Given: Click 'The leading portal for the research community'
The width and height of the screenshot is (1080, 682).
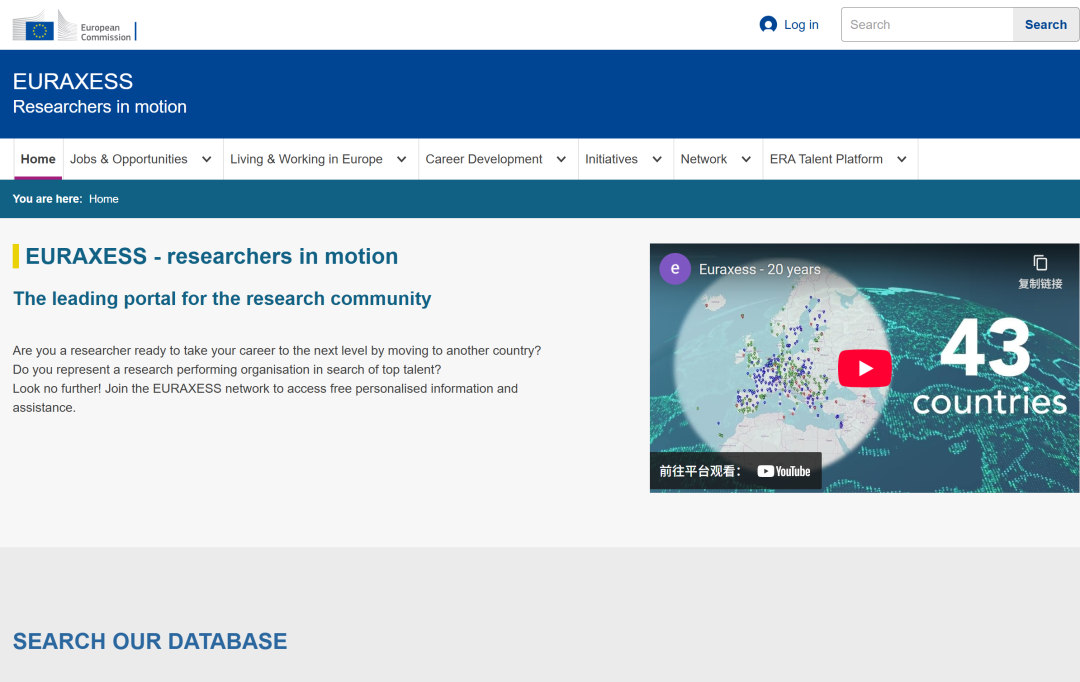Looking at the screenshot, I should (x=222, y=298).
